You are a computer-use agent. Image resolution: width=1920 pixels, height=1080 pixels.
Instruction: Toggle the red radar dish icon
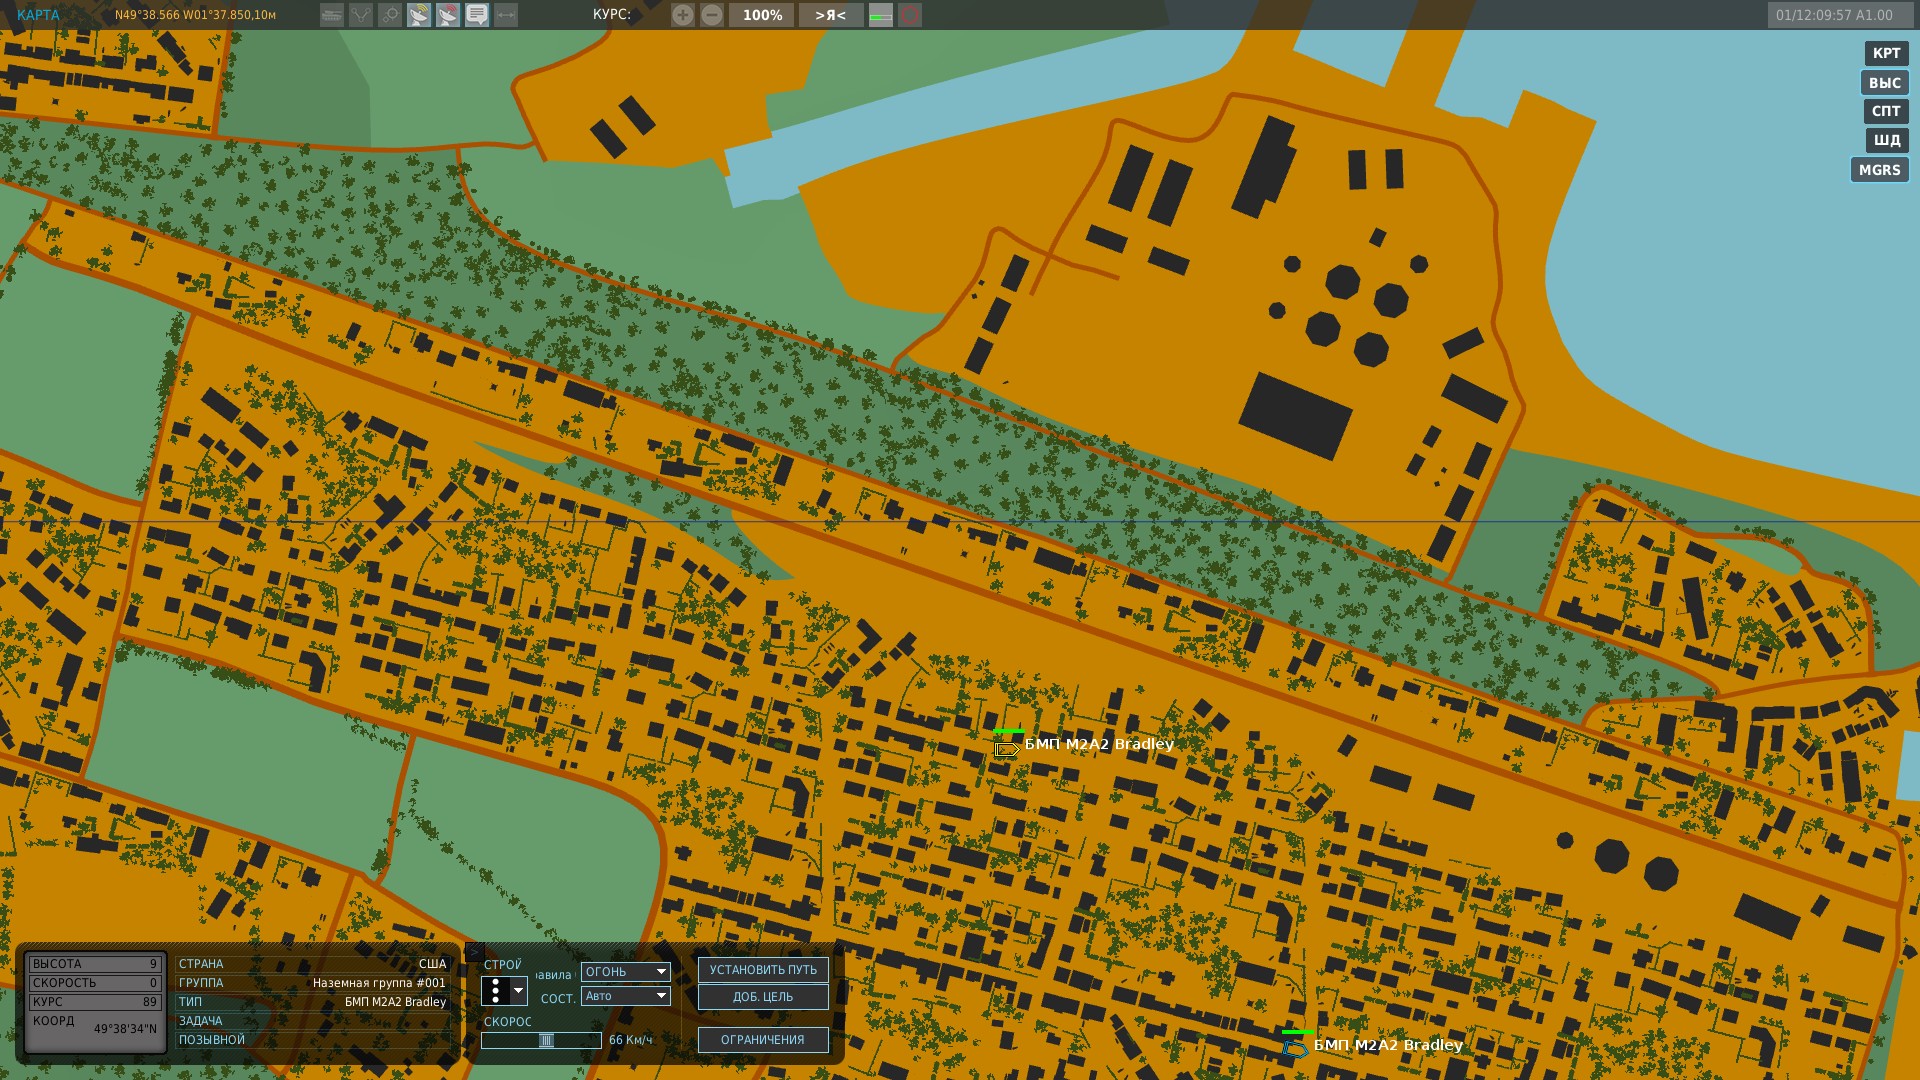(x=448, y=15)
